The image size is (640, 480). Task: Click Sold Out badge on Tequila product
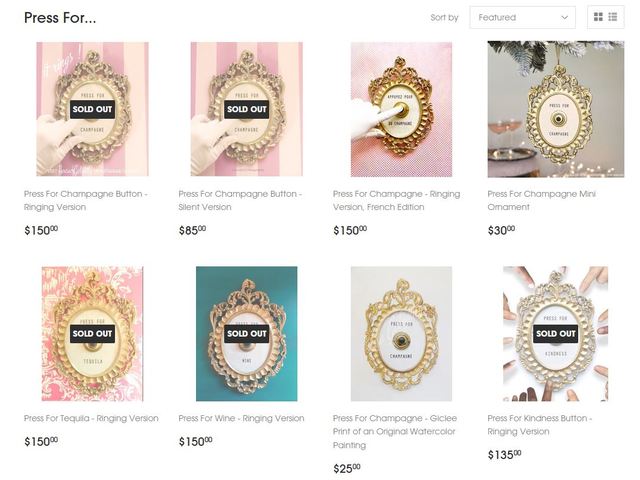(x=92, y=333)
